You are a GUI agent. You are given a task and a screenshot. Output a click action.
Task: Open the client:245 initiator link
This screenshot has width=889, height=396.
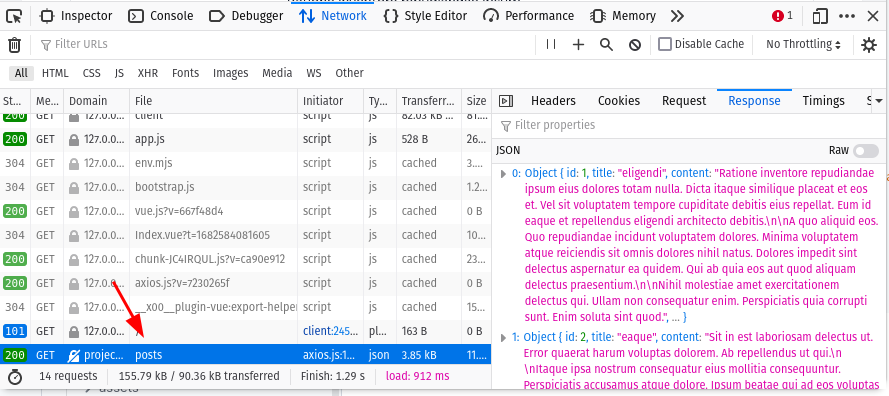[x=329, y=331]
